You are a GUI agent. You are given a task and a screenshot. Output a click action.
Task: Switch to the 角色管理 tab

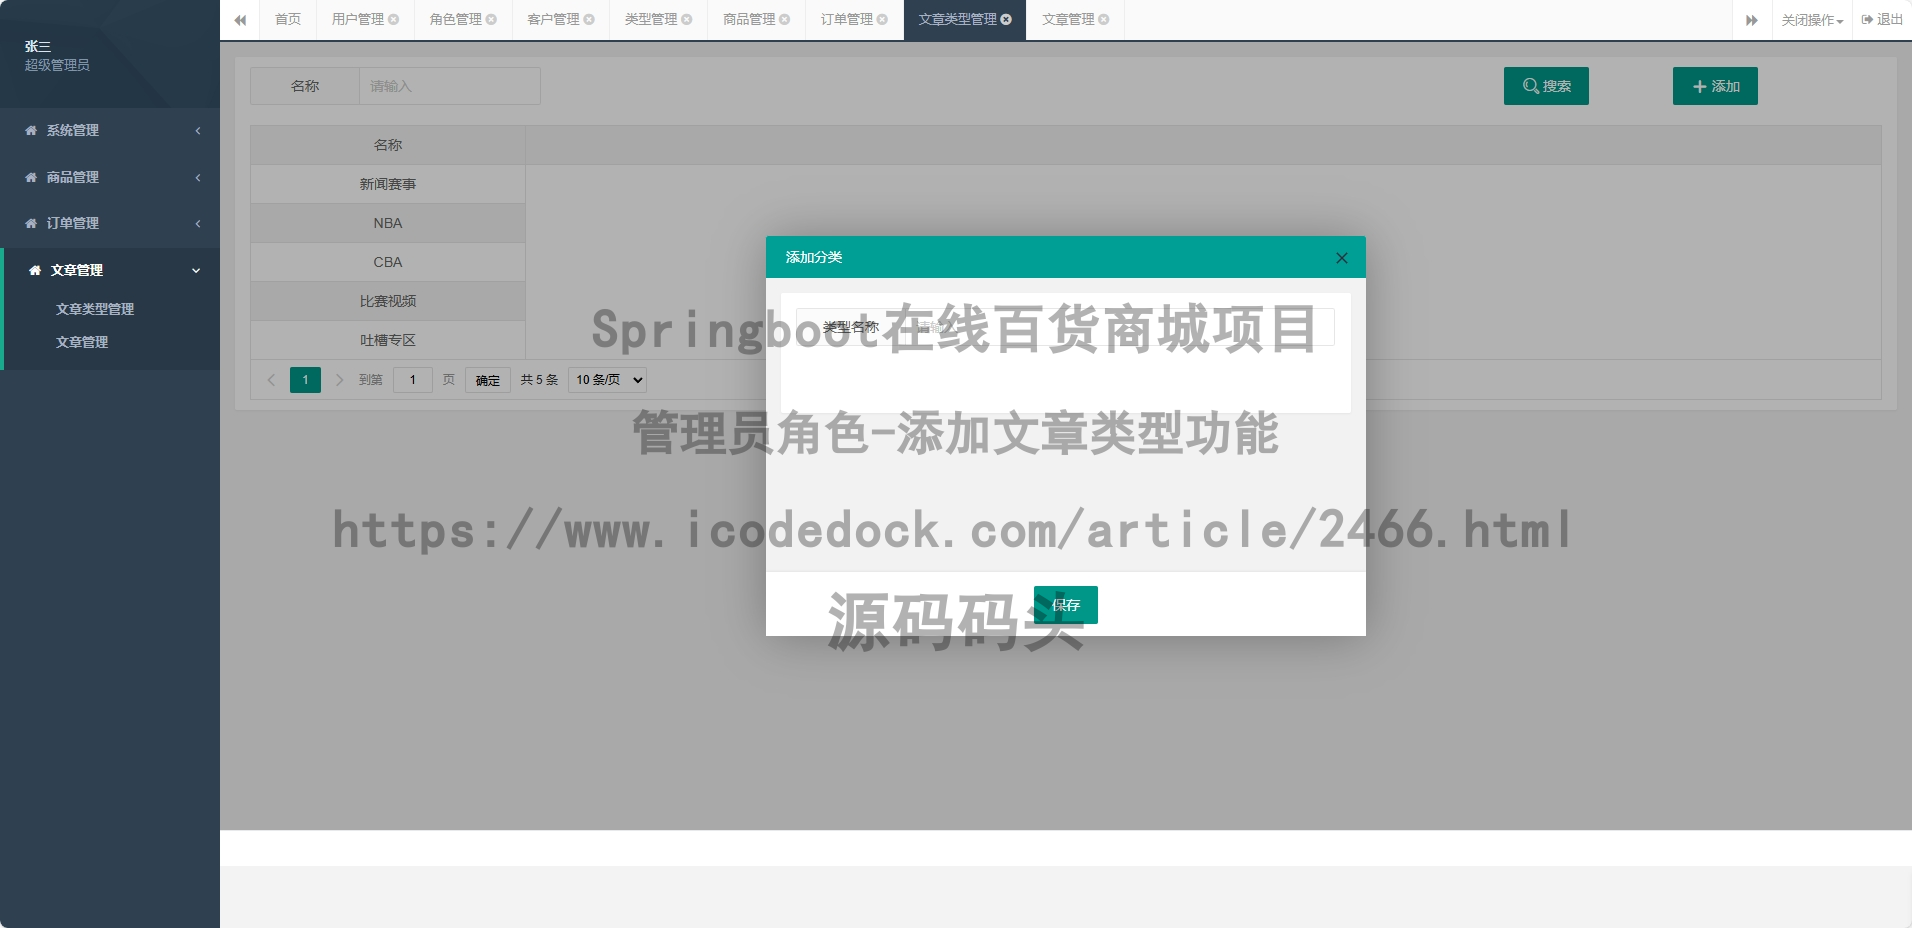(456, 19)
